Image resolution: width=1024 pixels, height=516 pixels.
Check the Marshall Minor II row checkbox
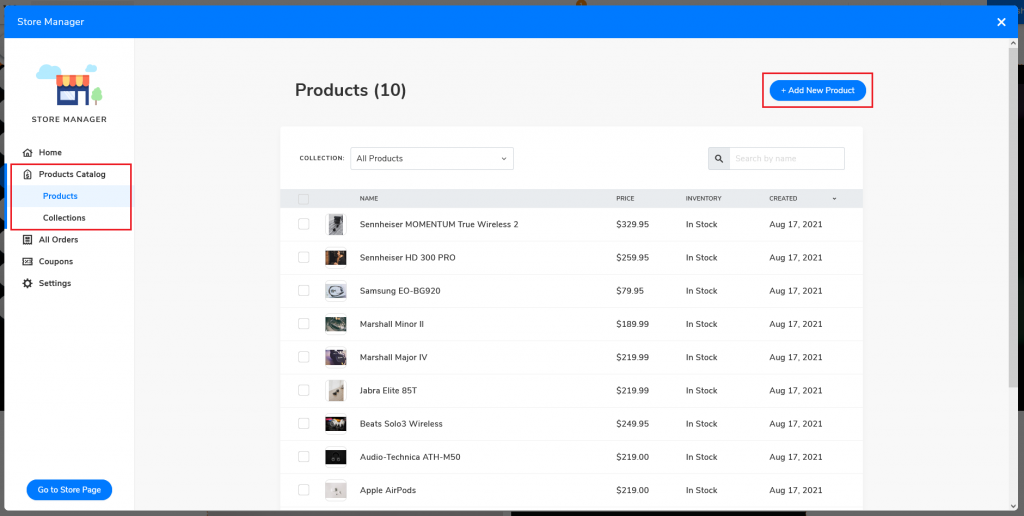304,324
